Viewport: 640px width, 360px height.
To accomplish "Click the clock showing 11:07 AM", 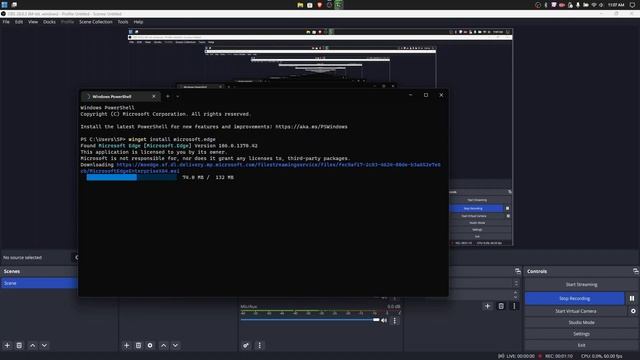I will [x=616, y=5].
